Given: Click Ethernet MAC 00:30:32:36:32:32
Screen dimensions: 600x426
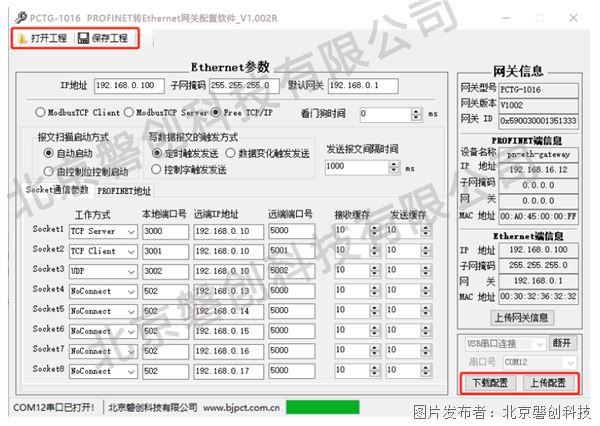Looking at the screenshot, I should pos(539,297).
